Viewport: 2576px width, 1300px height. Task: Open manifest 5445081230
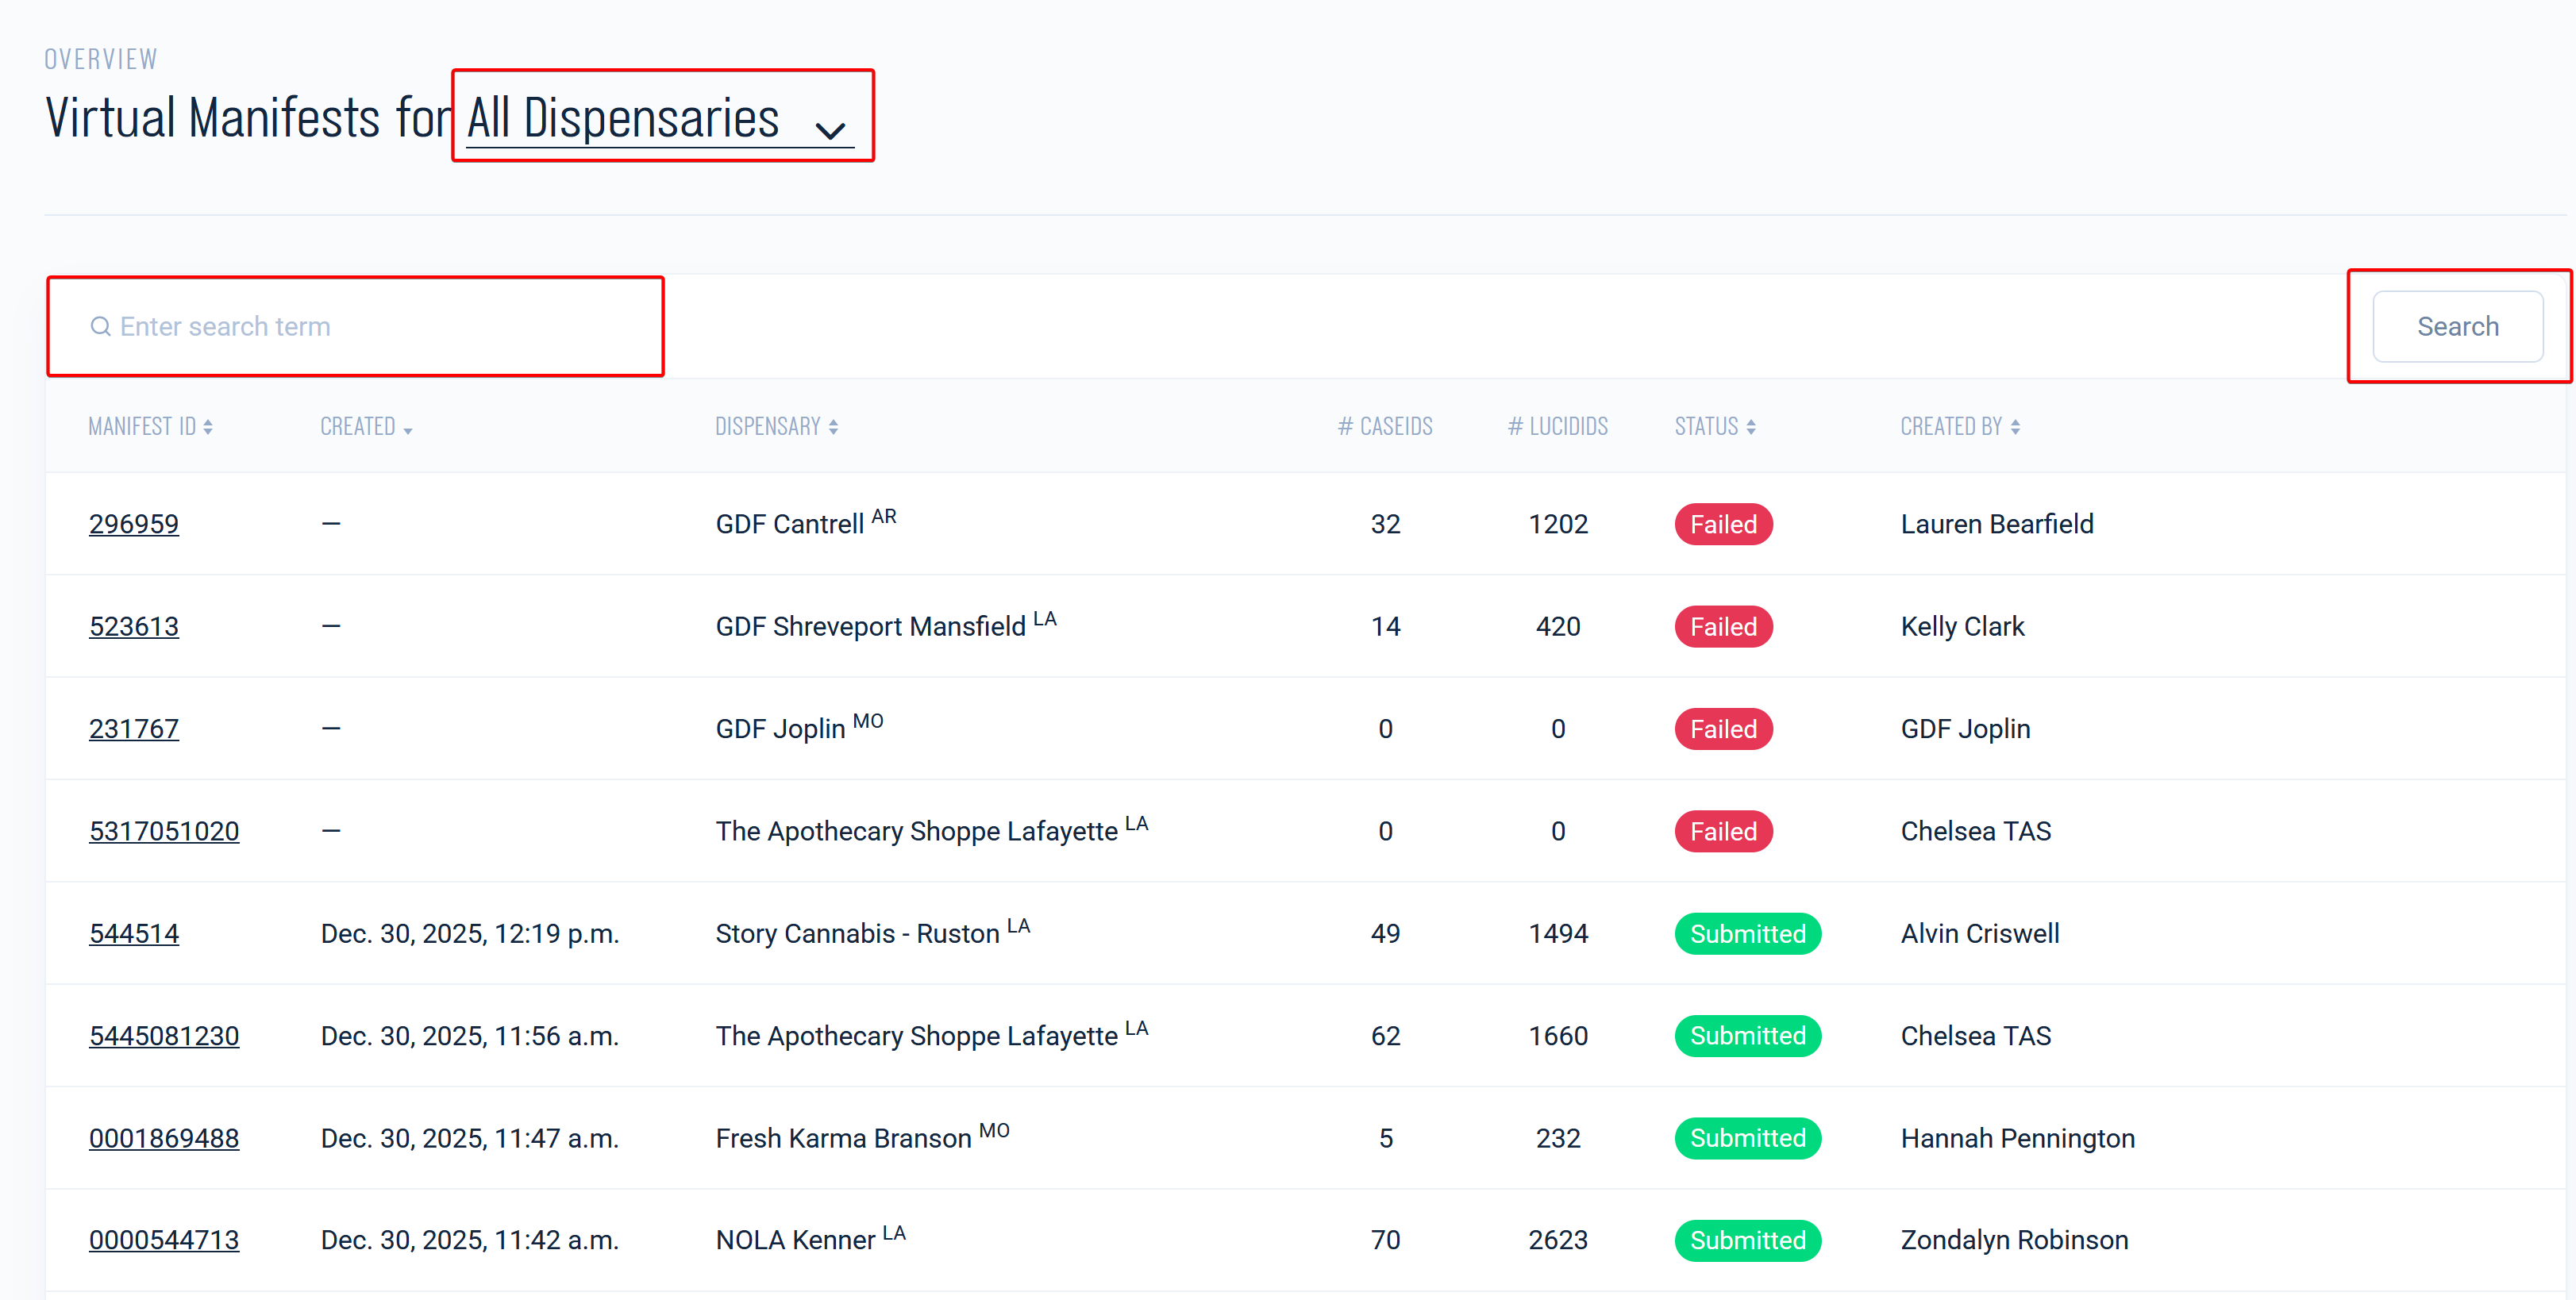[x=164, y=1036]
